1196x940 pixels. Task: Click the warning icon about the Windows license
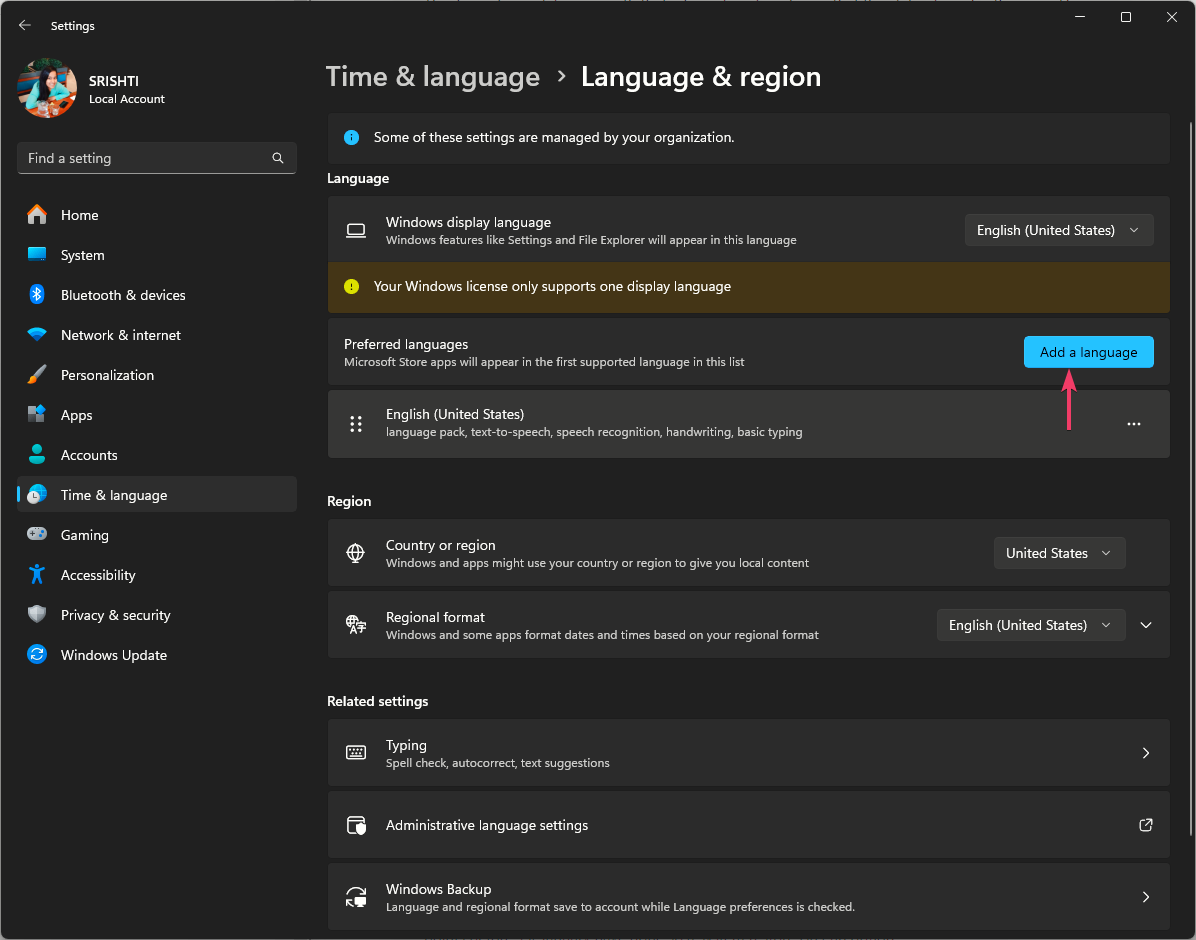(x=351, y=286)
